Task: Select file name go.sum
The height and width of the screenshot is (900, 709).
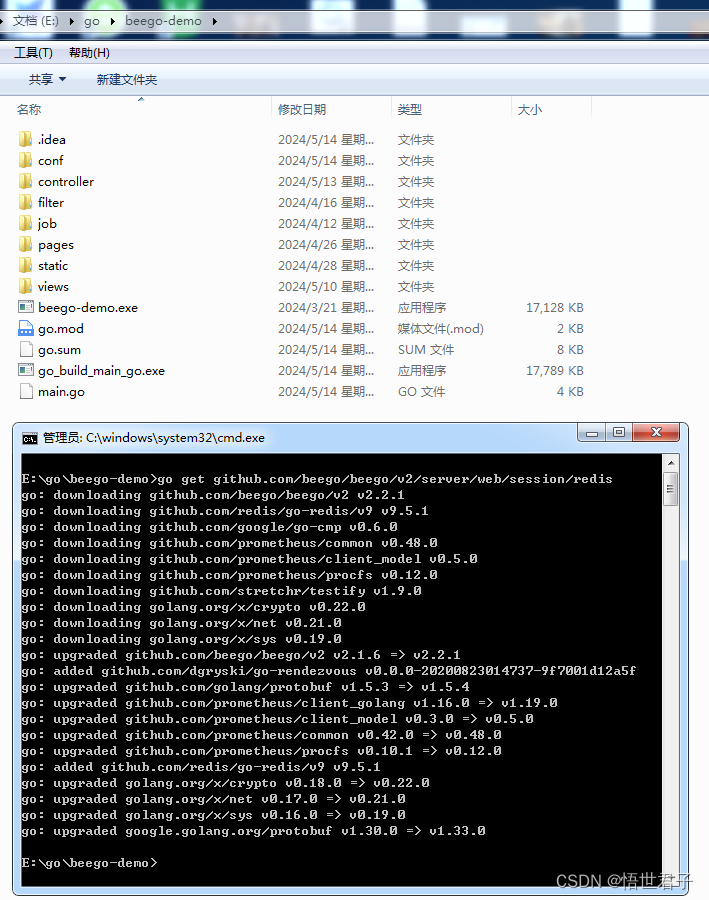Action: [59, 350]
